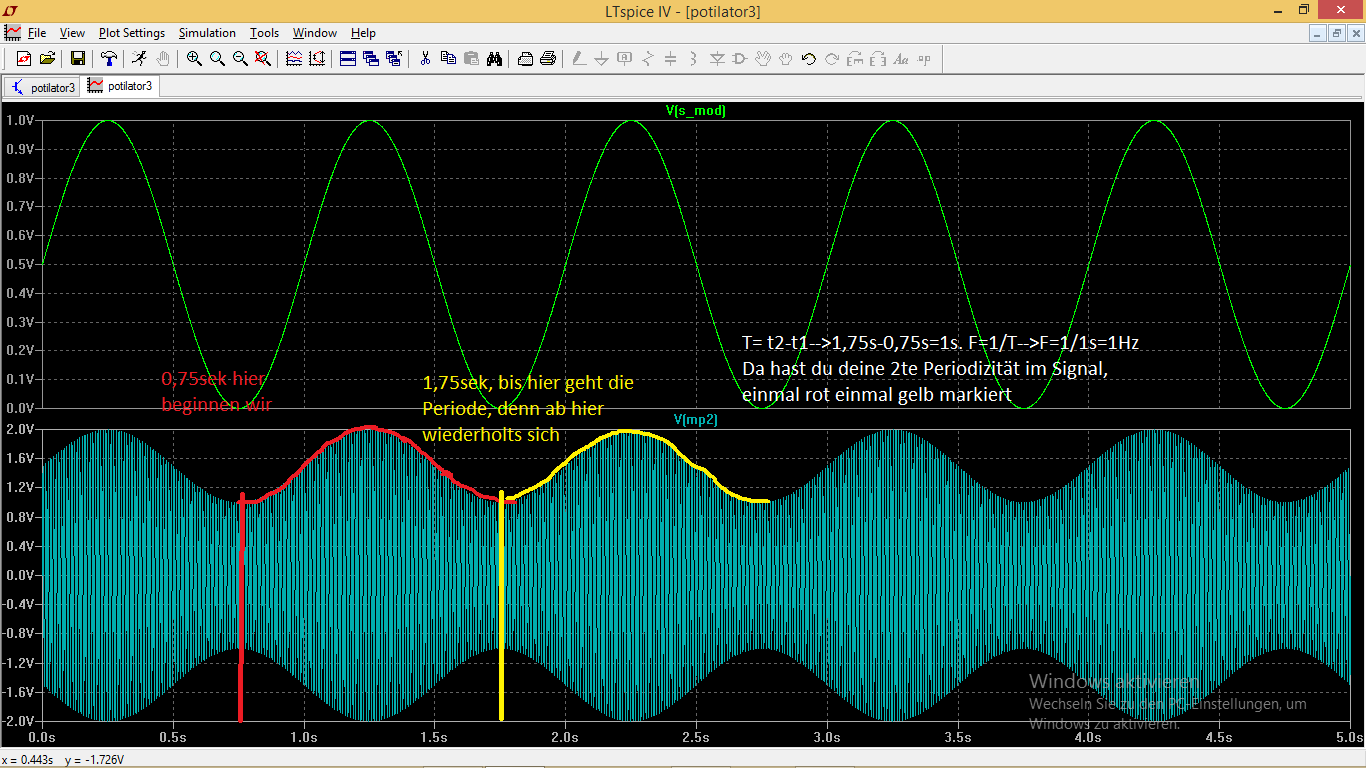The image size is (1366, 768).
Task: Select the SPICE directive '.op' icon
Action: click(924, 59)
